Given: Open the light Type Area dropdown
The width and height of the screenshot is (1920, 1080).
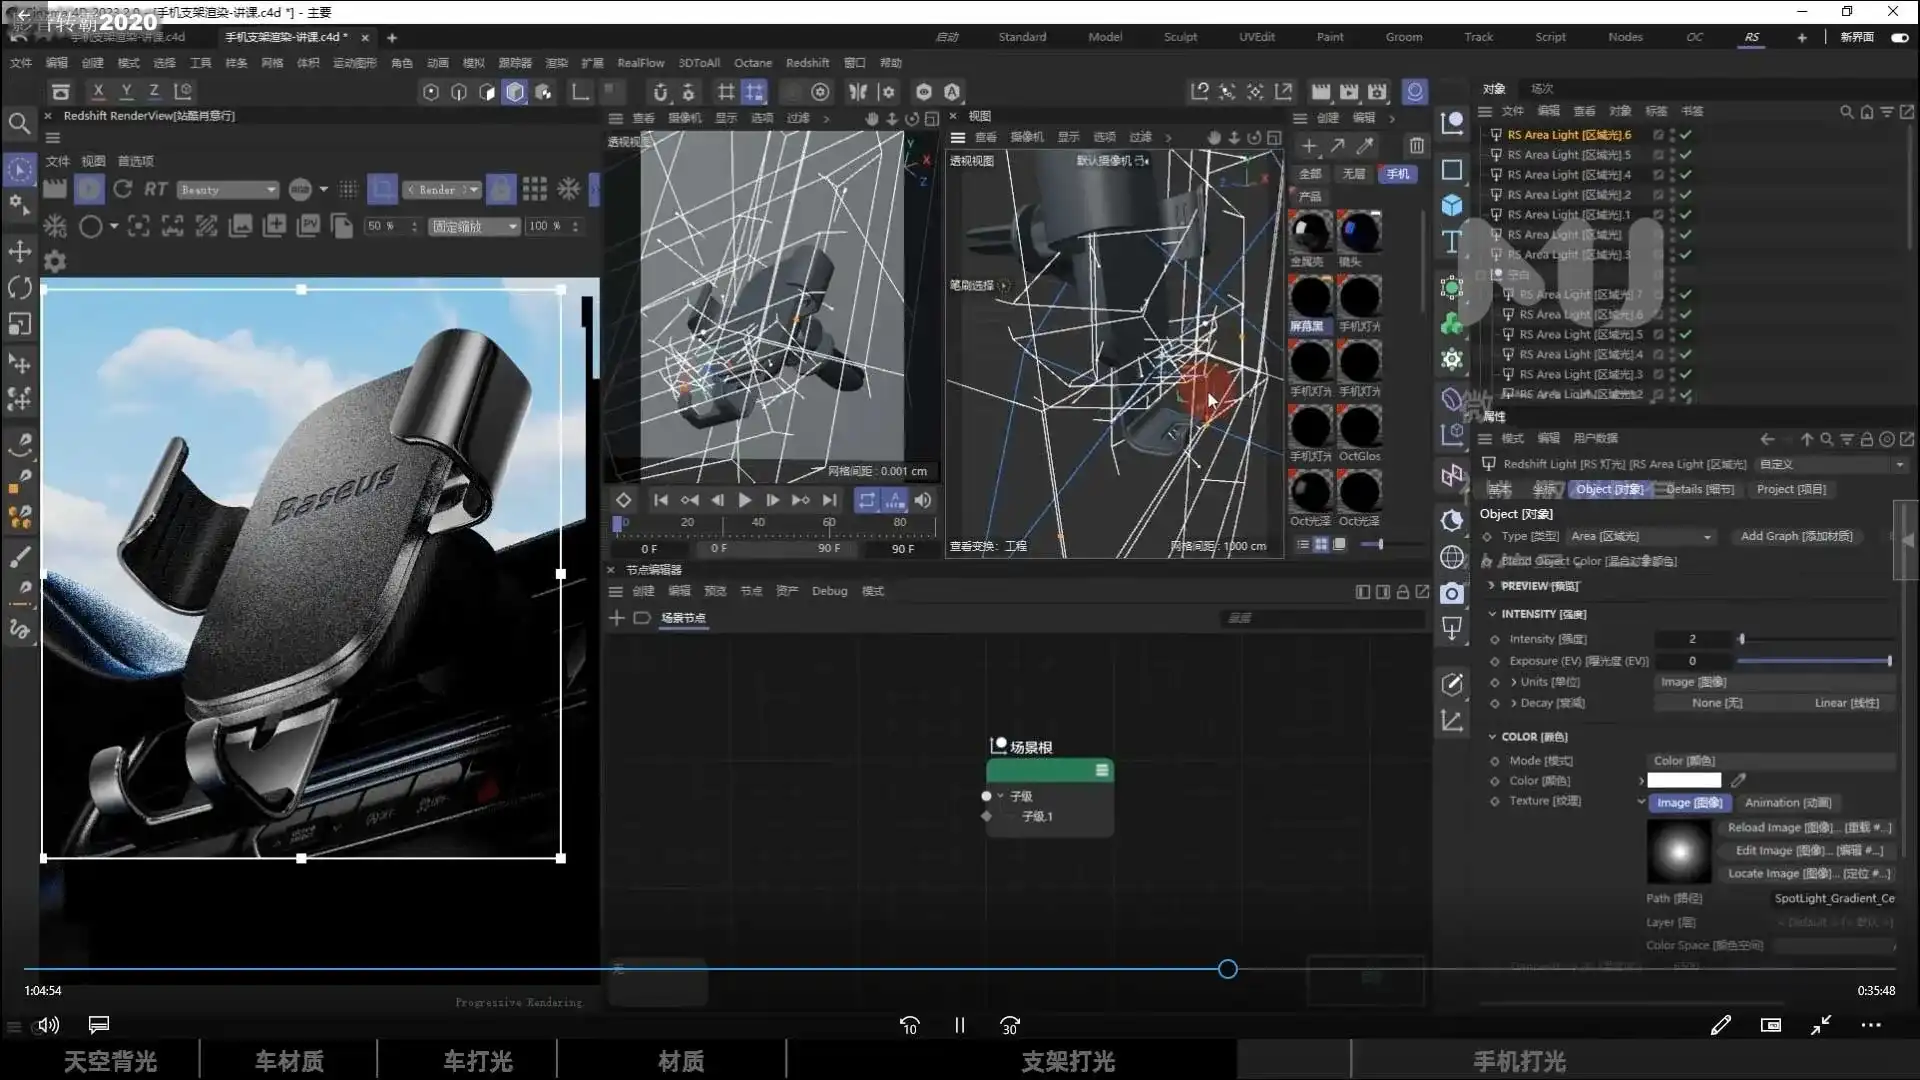Looking at the screenshot, I should (1640, 537).
